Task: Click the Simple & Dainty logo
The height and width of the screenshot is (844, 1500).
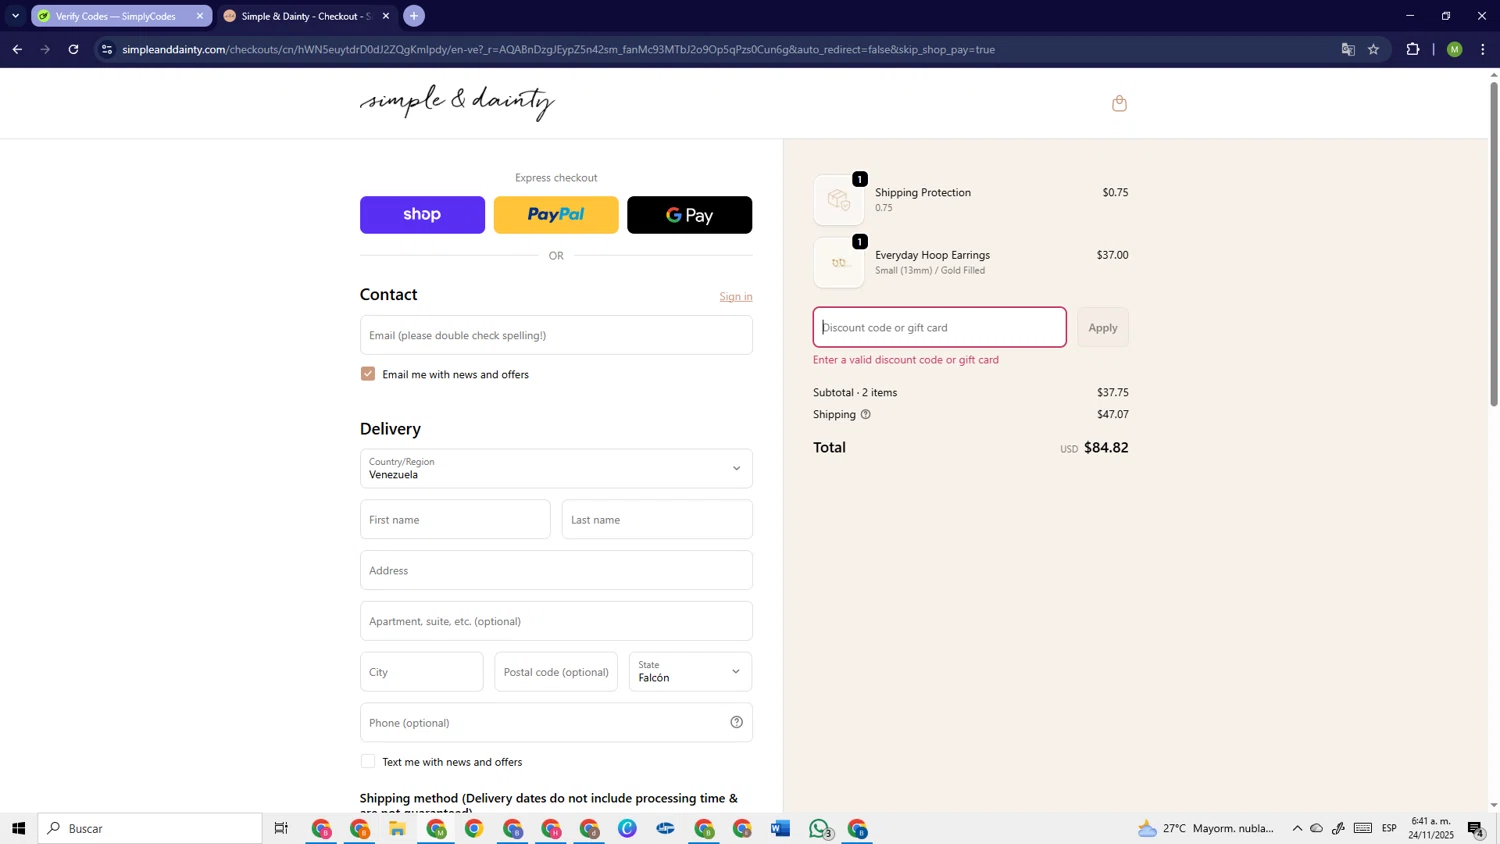Action: click(x=457, y=103)
